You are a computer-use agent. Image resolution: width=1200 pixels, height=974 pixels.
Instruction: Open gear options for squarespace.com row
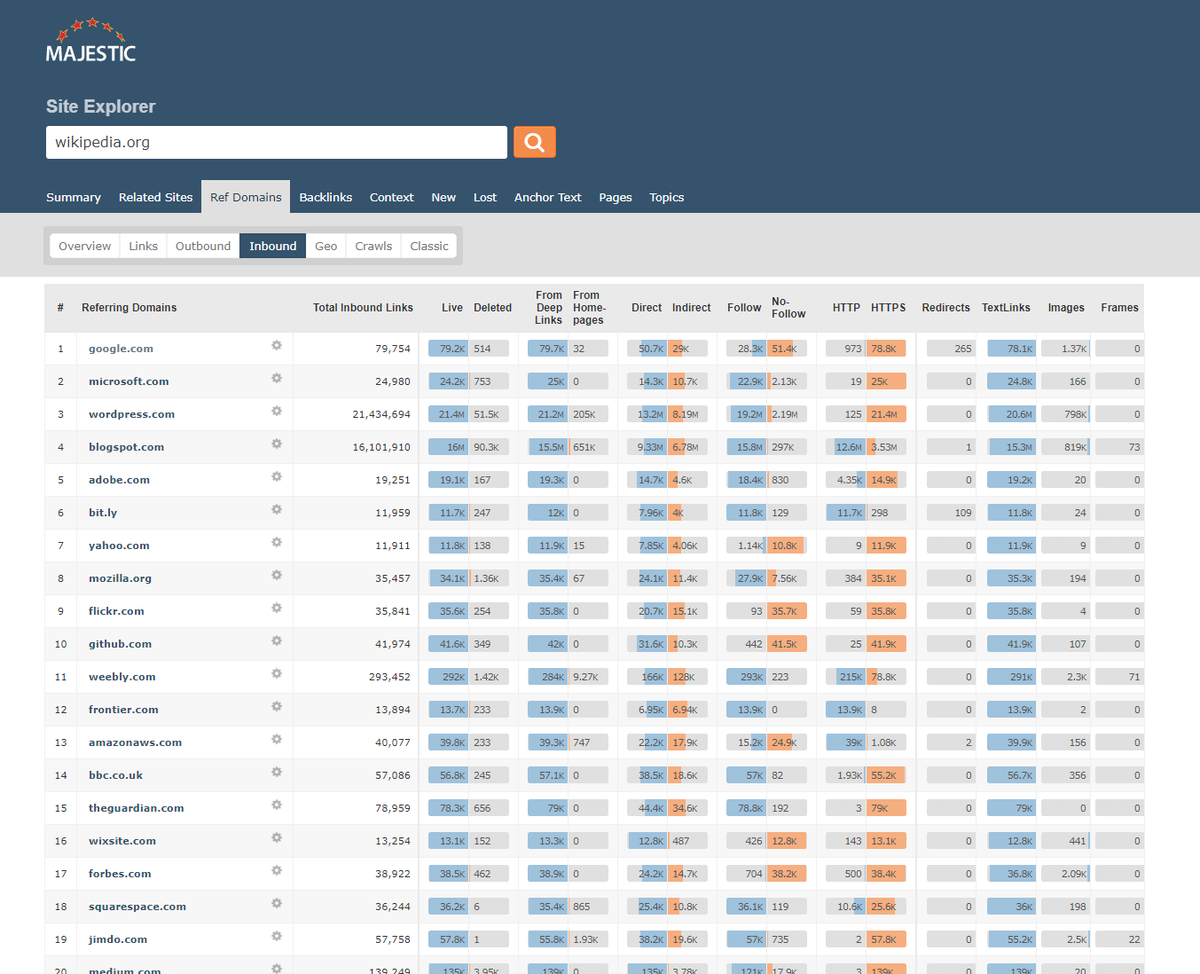coord(277,903)
